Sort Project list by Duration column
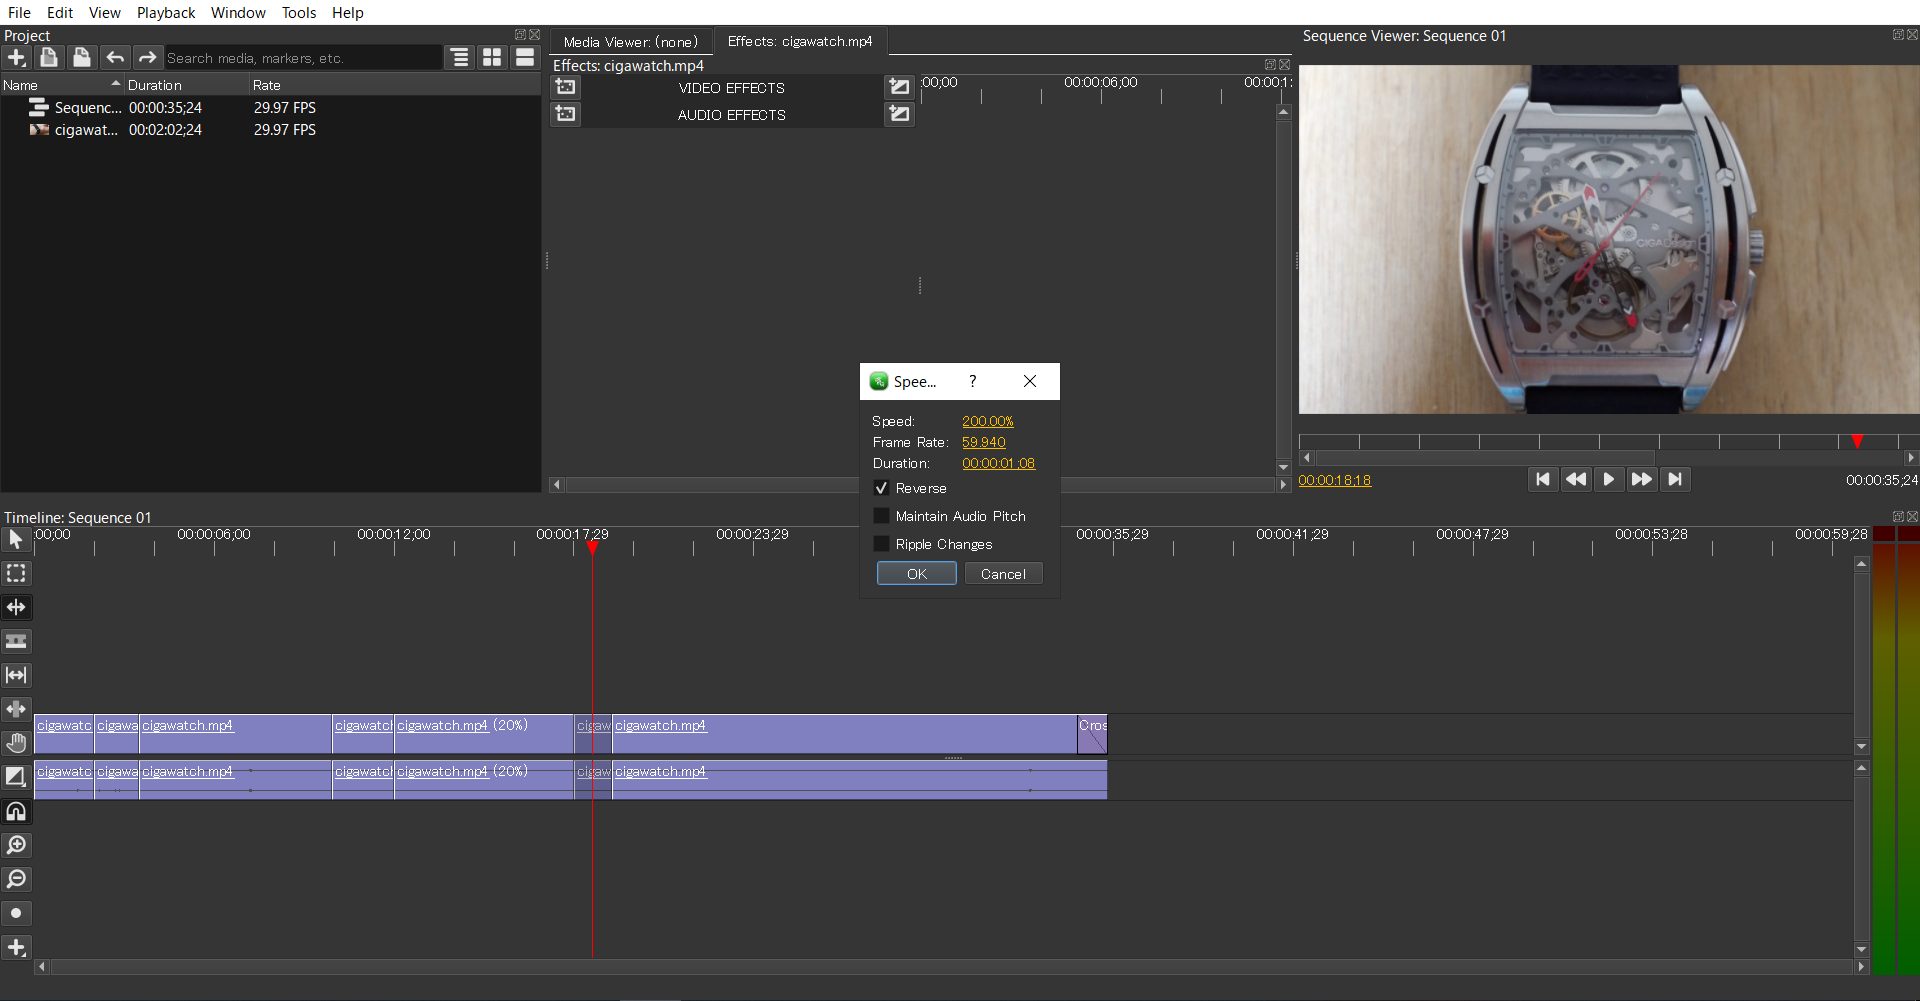Viewport: 1920px width, 1001px height. click(187, 85)
